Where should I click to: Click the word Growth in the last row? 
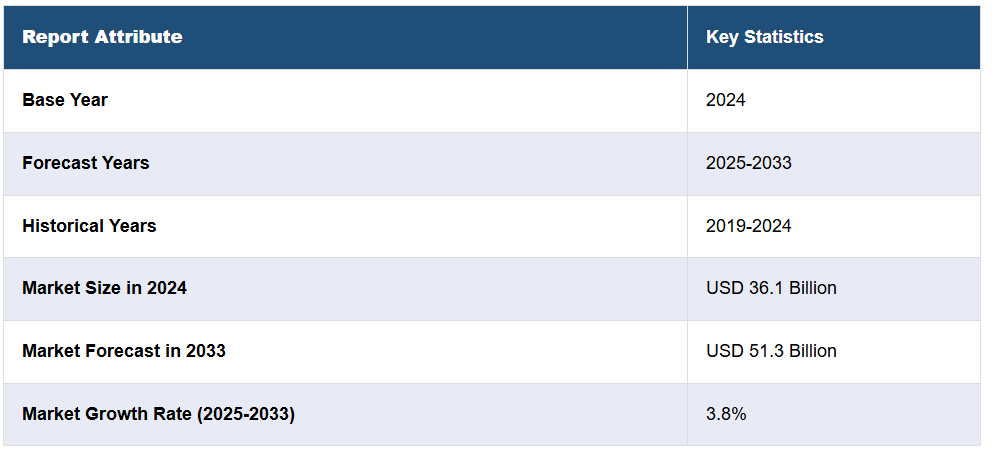(112, 414)
